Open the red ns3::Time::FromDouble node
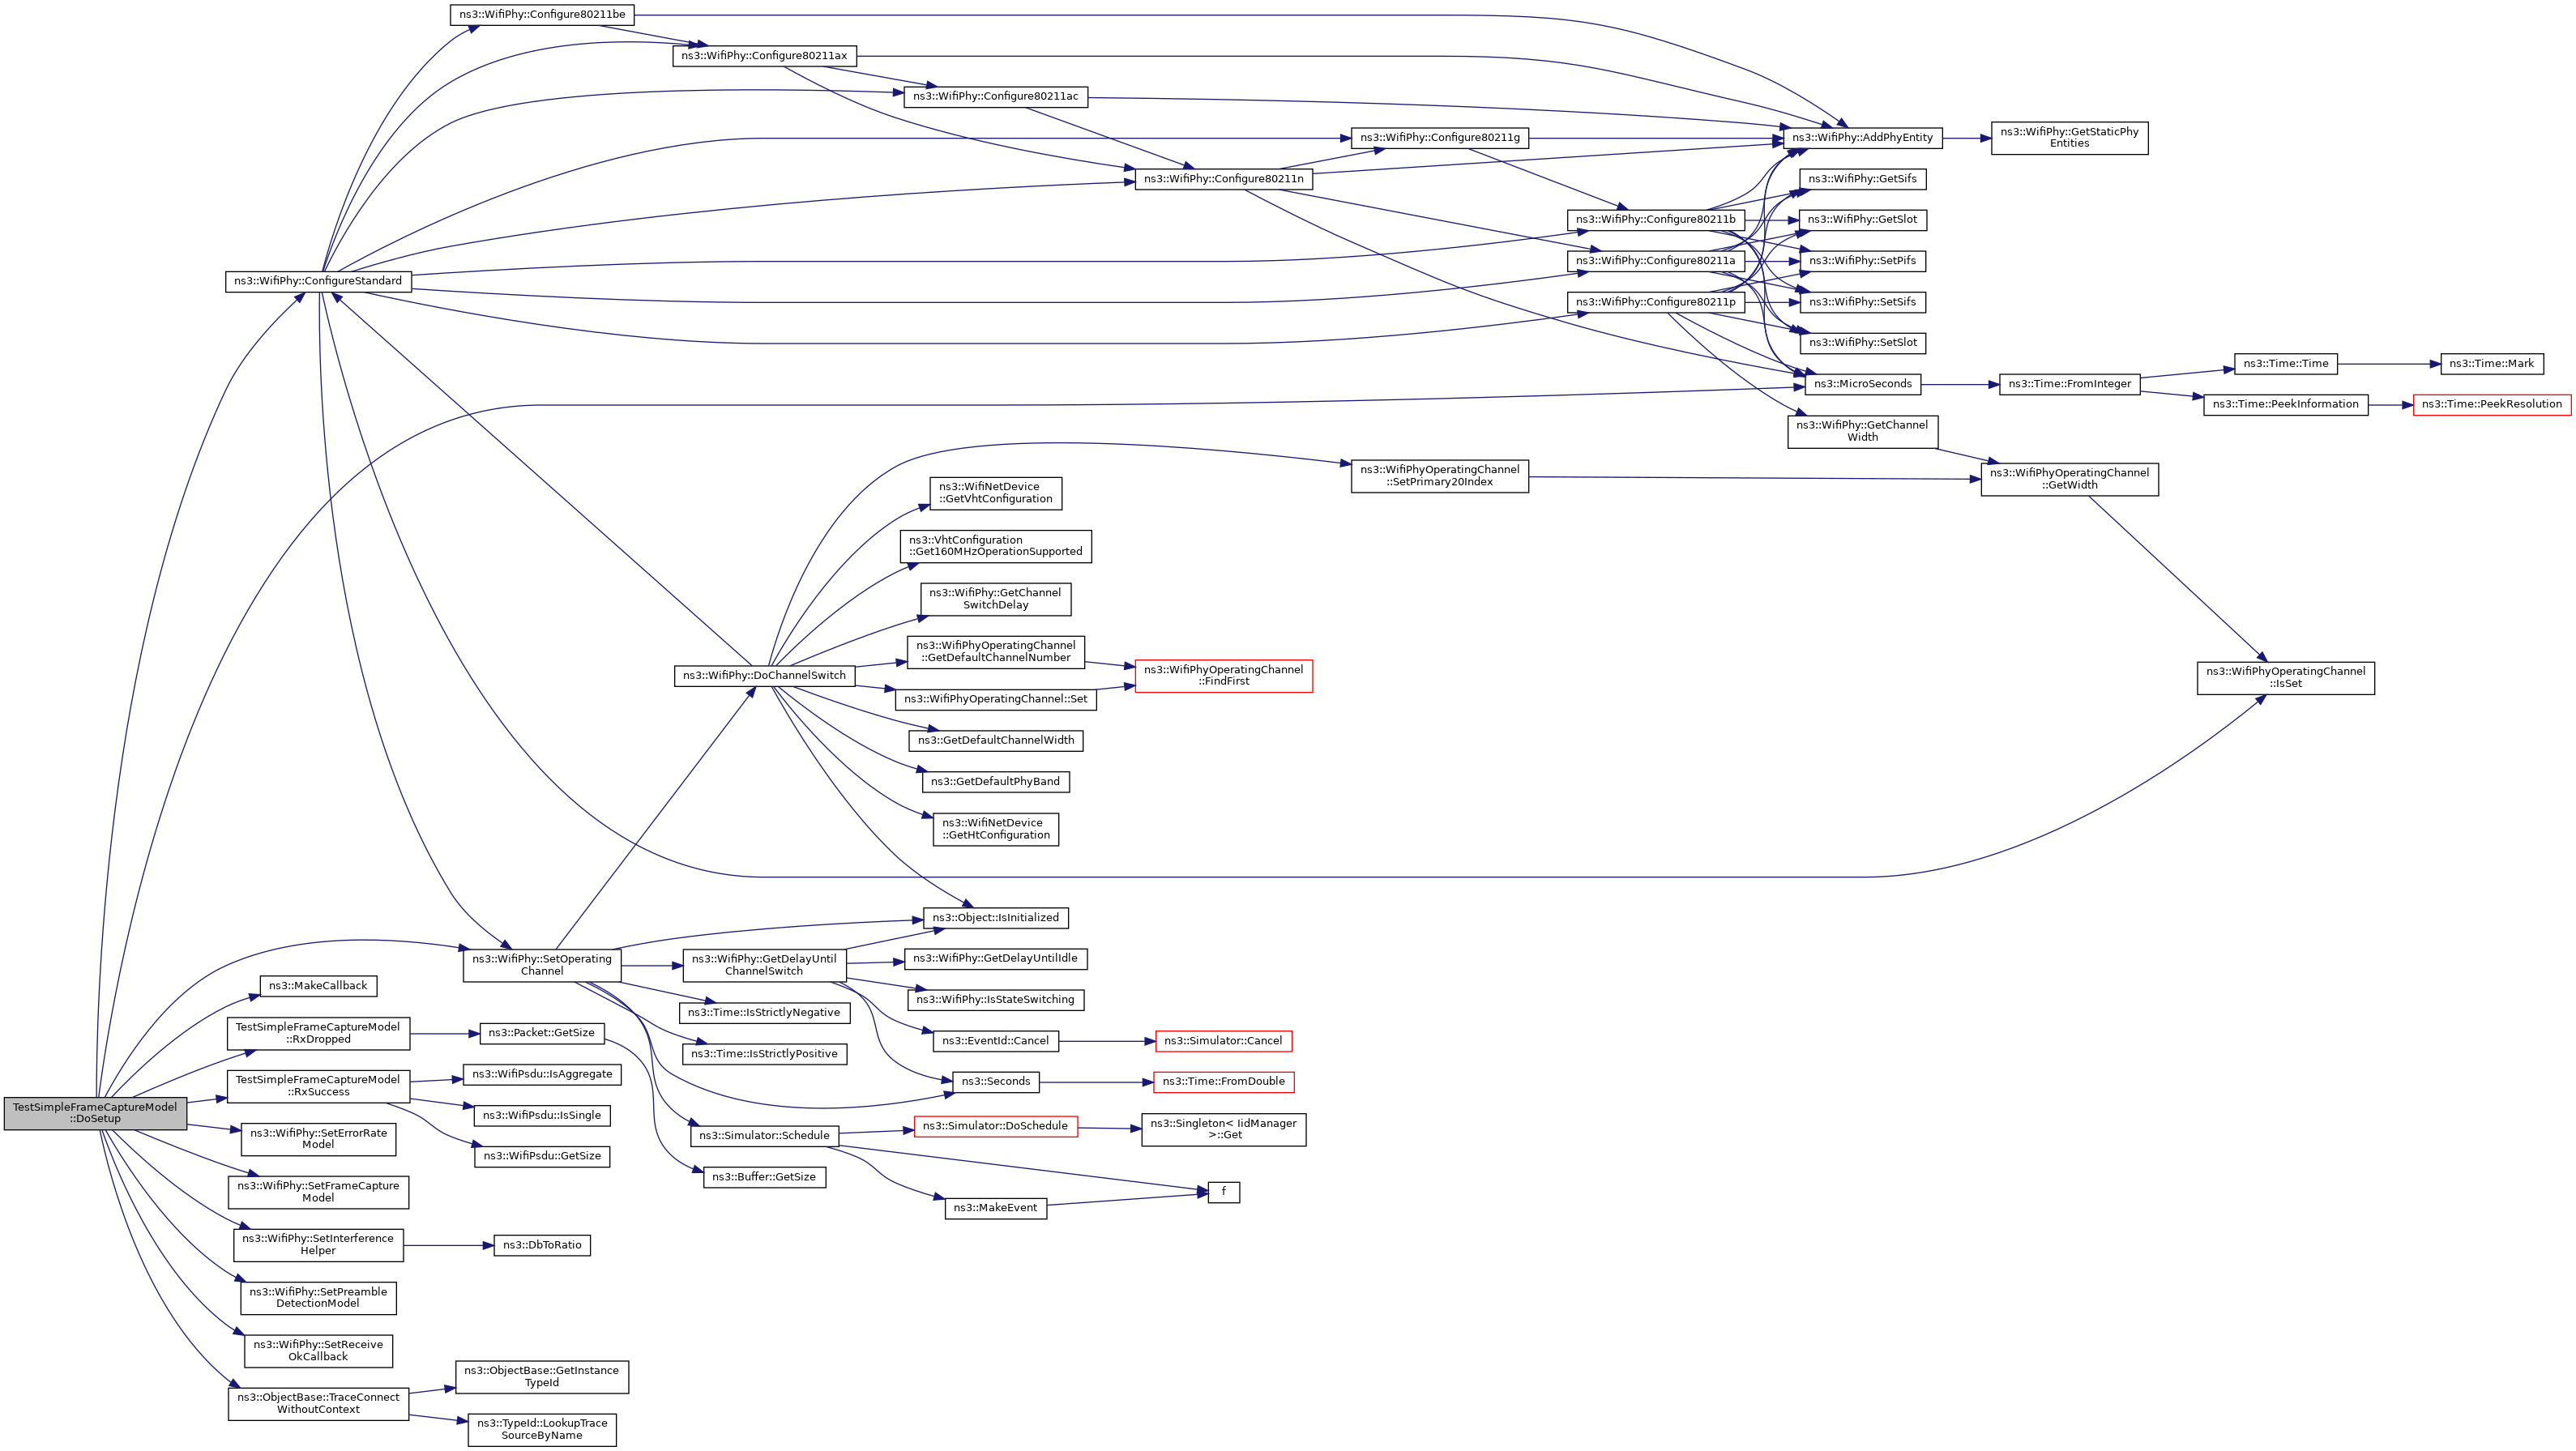This screenshot has width=2576, height=1451. 1223,1082
